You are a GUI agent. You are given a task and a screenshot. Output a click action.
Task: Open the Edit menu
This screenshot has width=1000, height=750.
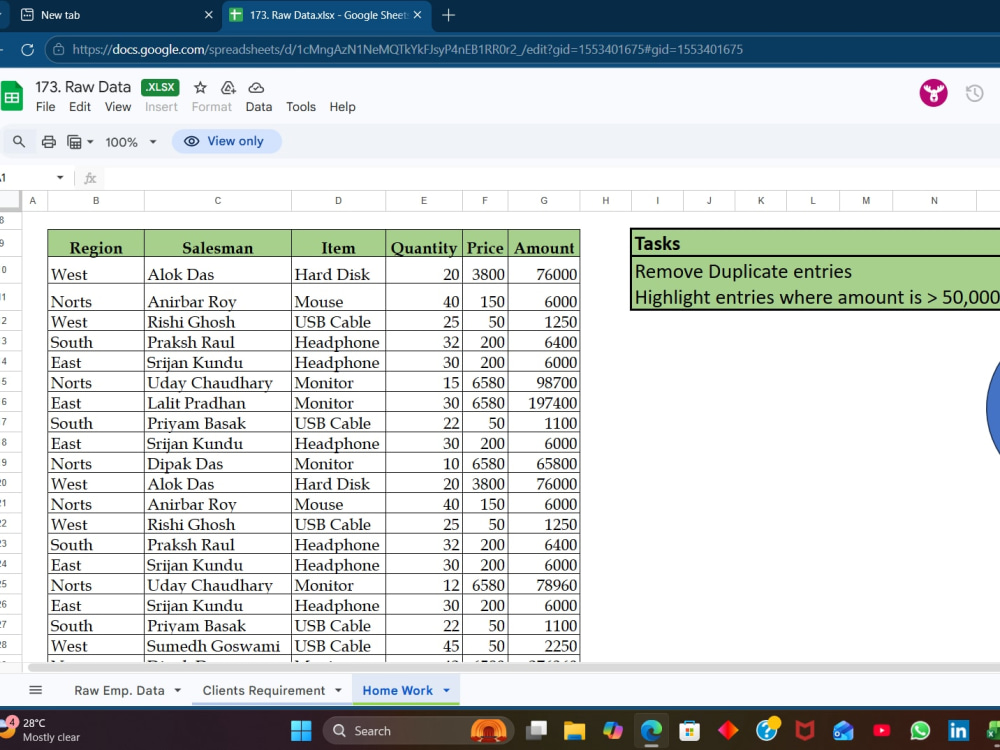[80, 107]
